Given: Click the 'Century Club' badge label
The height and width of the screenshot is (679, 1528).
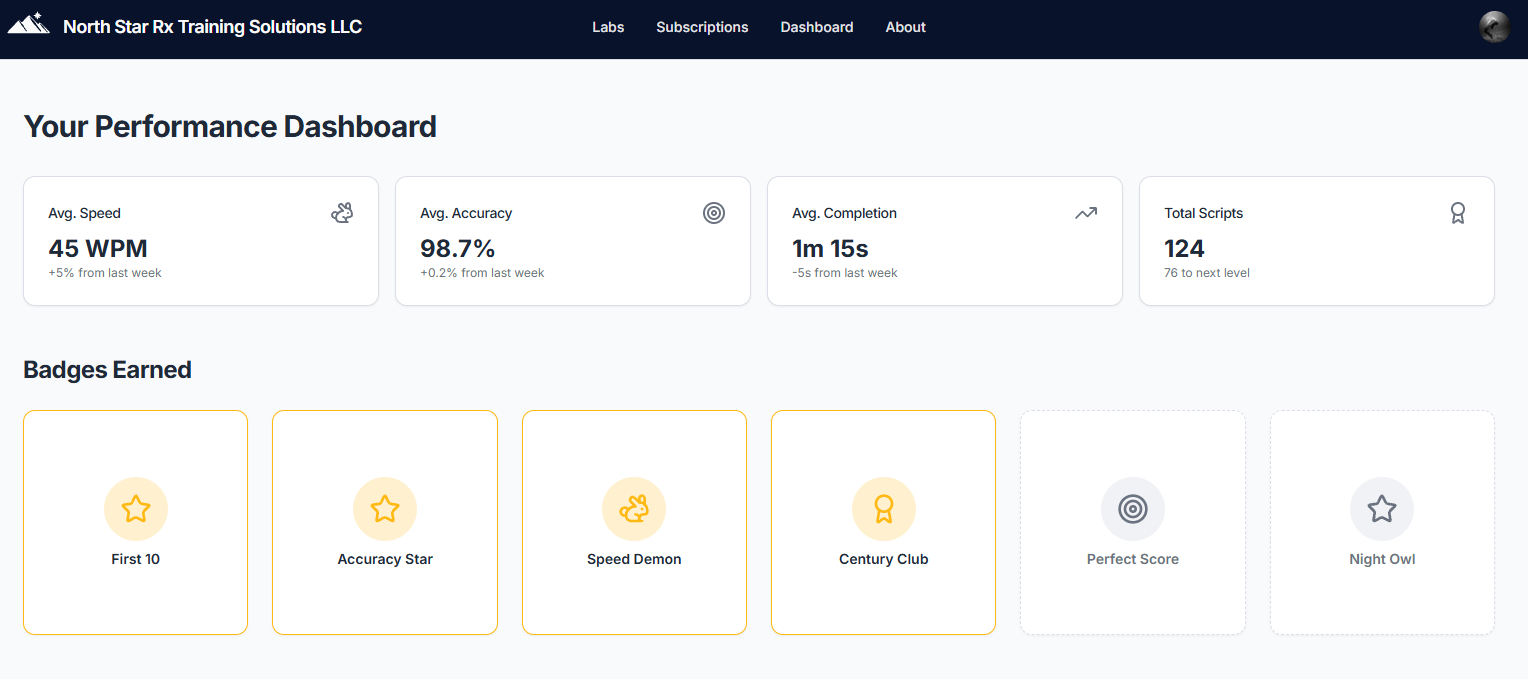Looking at the screenshot, I should click(x=884, y=559).
